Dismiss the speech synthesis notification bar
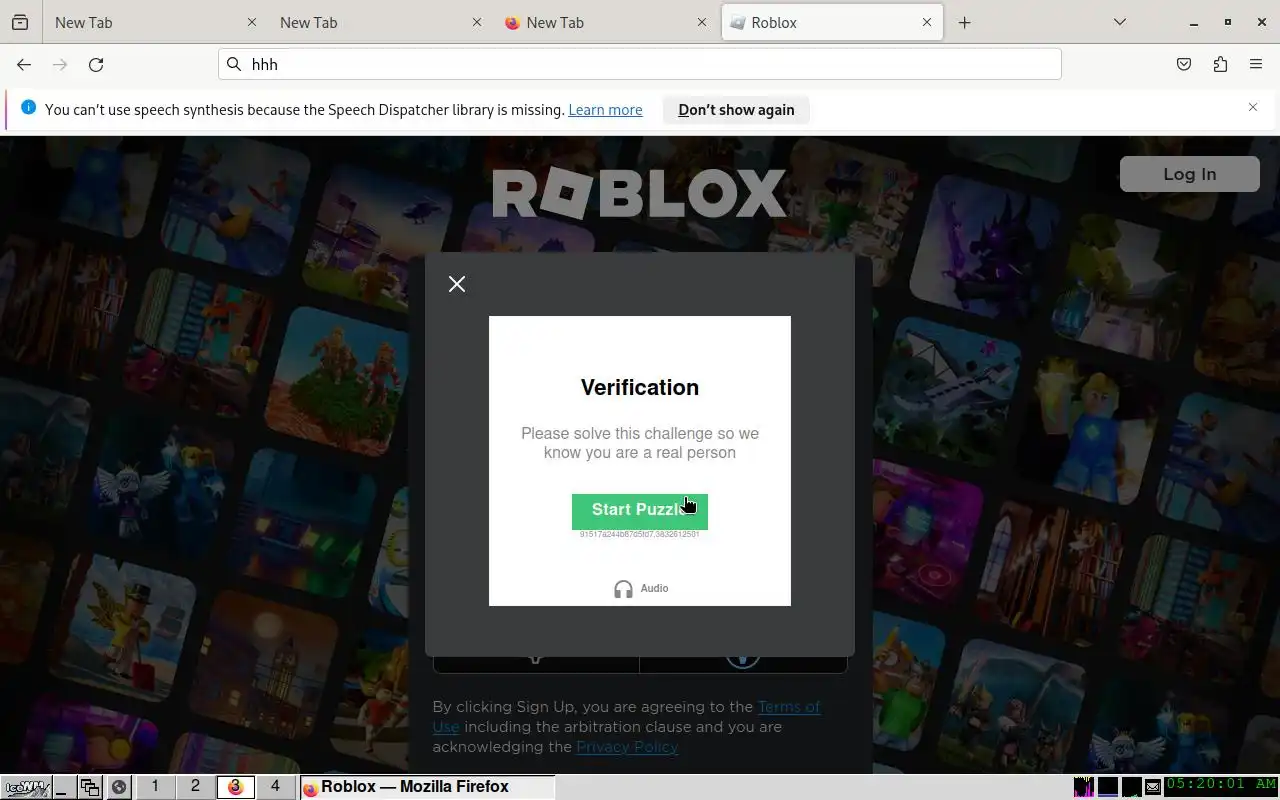This screenshot has height=800, width=1280. click(x=1252, y=107)
